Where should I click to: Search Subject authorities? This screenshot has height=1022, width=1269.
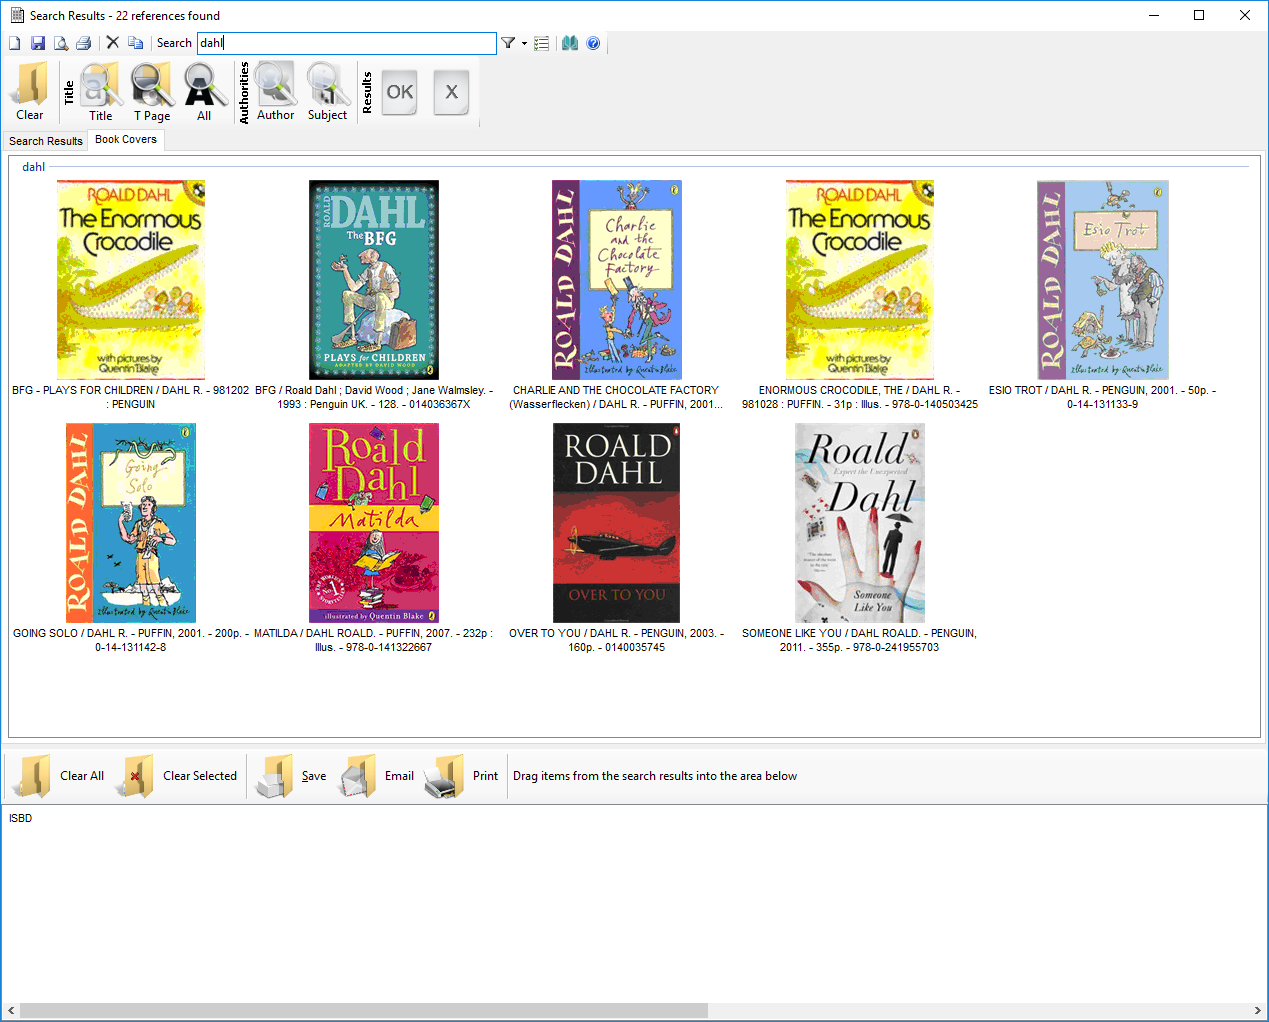pos(327,91)
